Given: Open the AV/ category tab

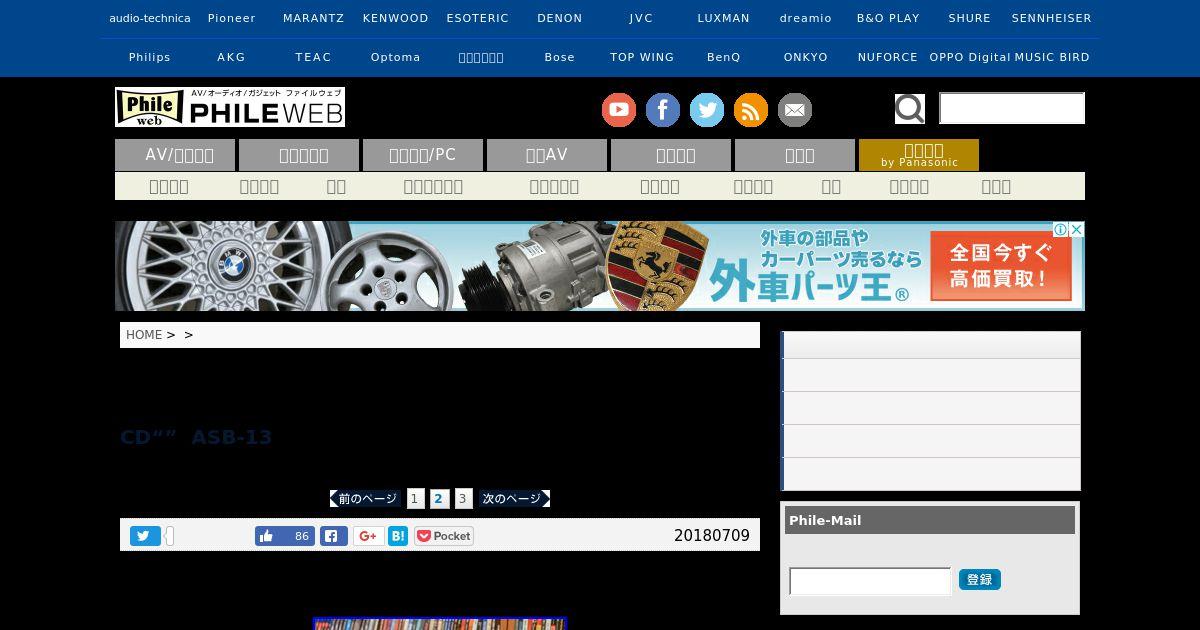Looking at the screenshot, I should tap(175, 155).
